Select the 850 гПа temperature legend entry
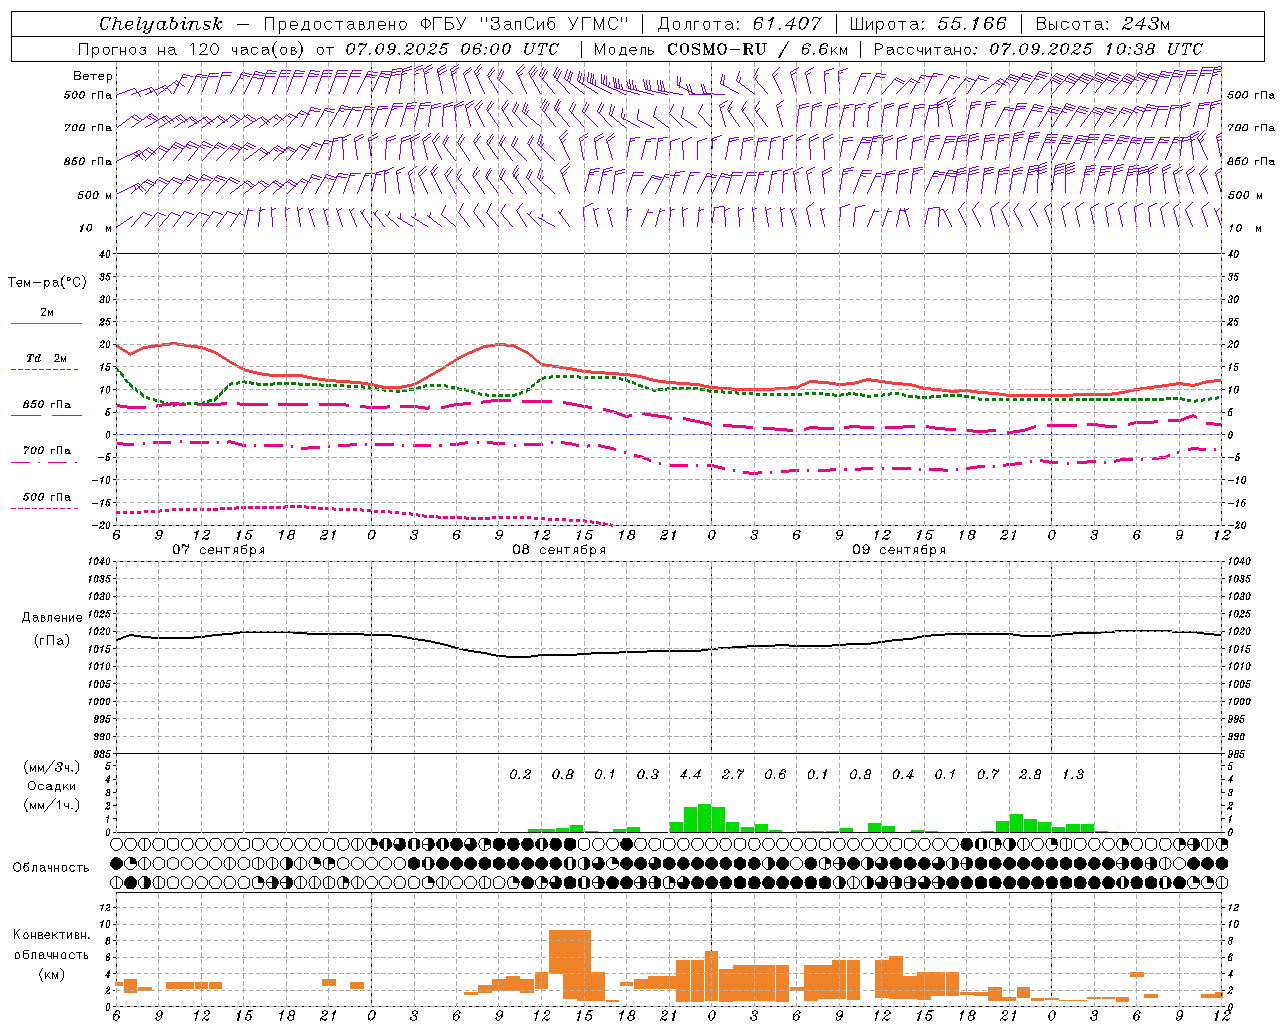1280x1024 pixels. coord(46,405)
